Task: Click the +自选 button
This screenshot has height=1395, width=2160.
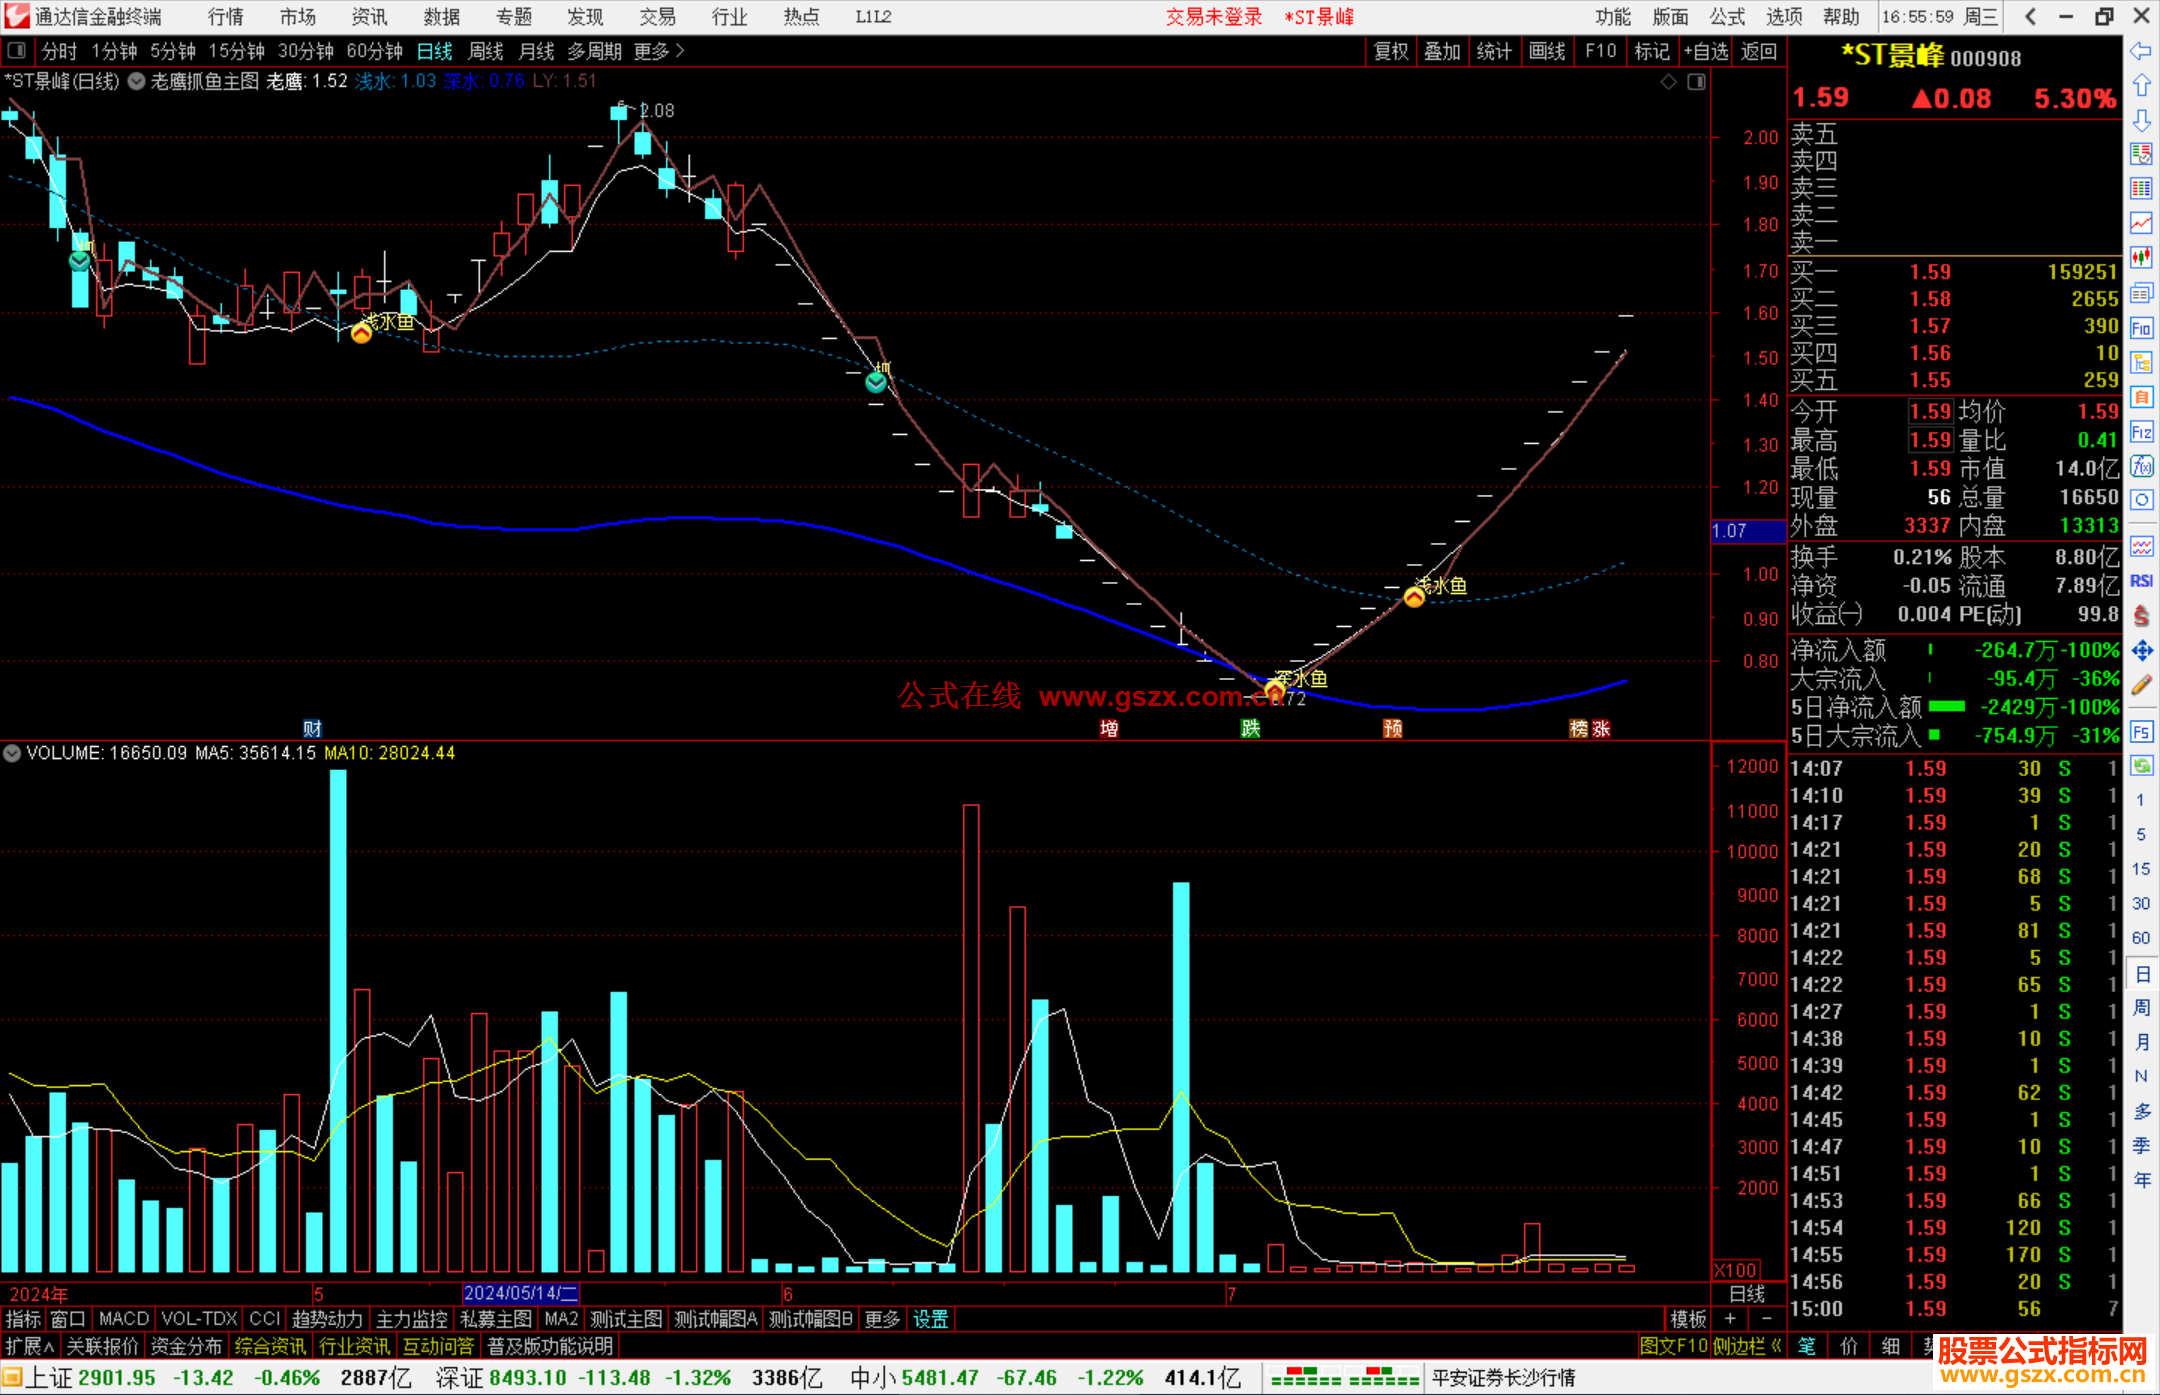Action: coord(1705,51)
